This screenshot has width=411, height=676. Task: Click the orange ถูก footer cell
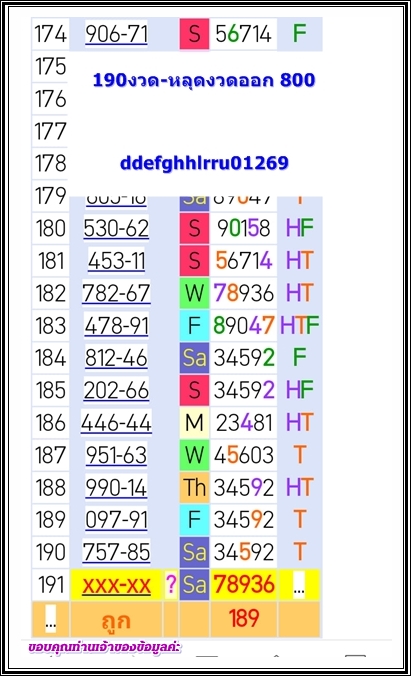point(116,620)
